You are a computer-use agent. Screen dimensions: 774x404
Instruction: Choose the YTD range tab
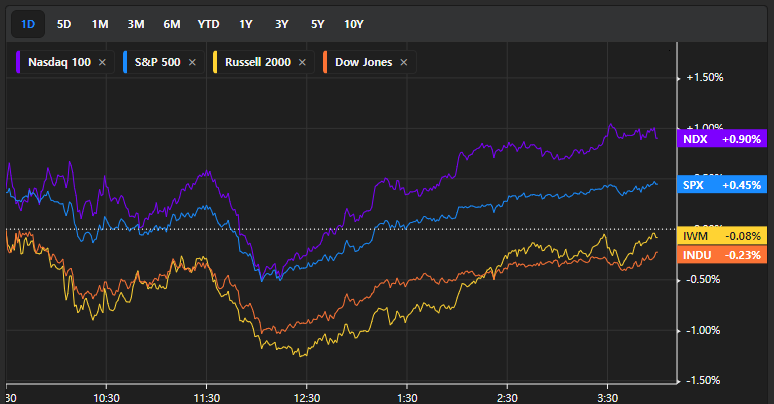(209, 23)
